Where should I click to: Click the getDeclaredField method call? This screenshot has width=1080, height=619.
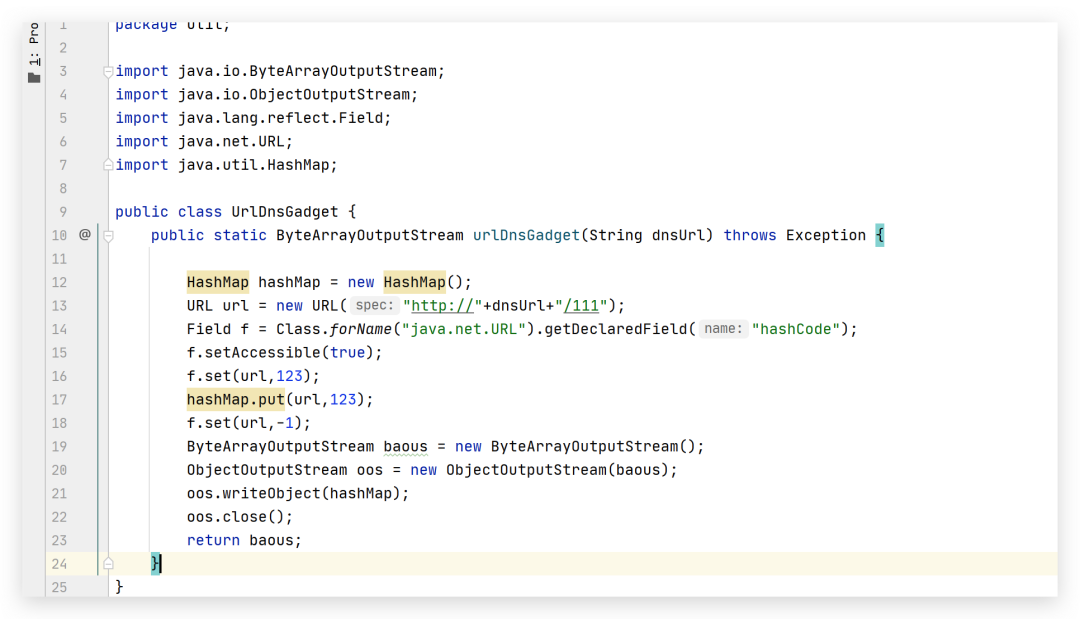[x=616, y=329]
